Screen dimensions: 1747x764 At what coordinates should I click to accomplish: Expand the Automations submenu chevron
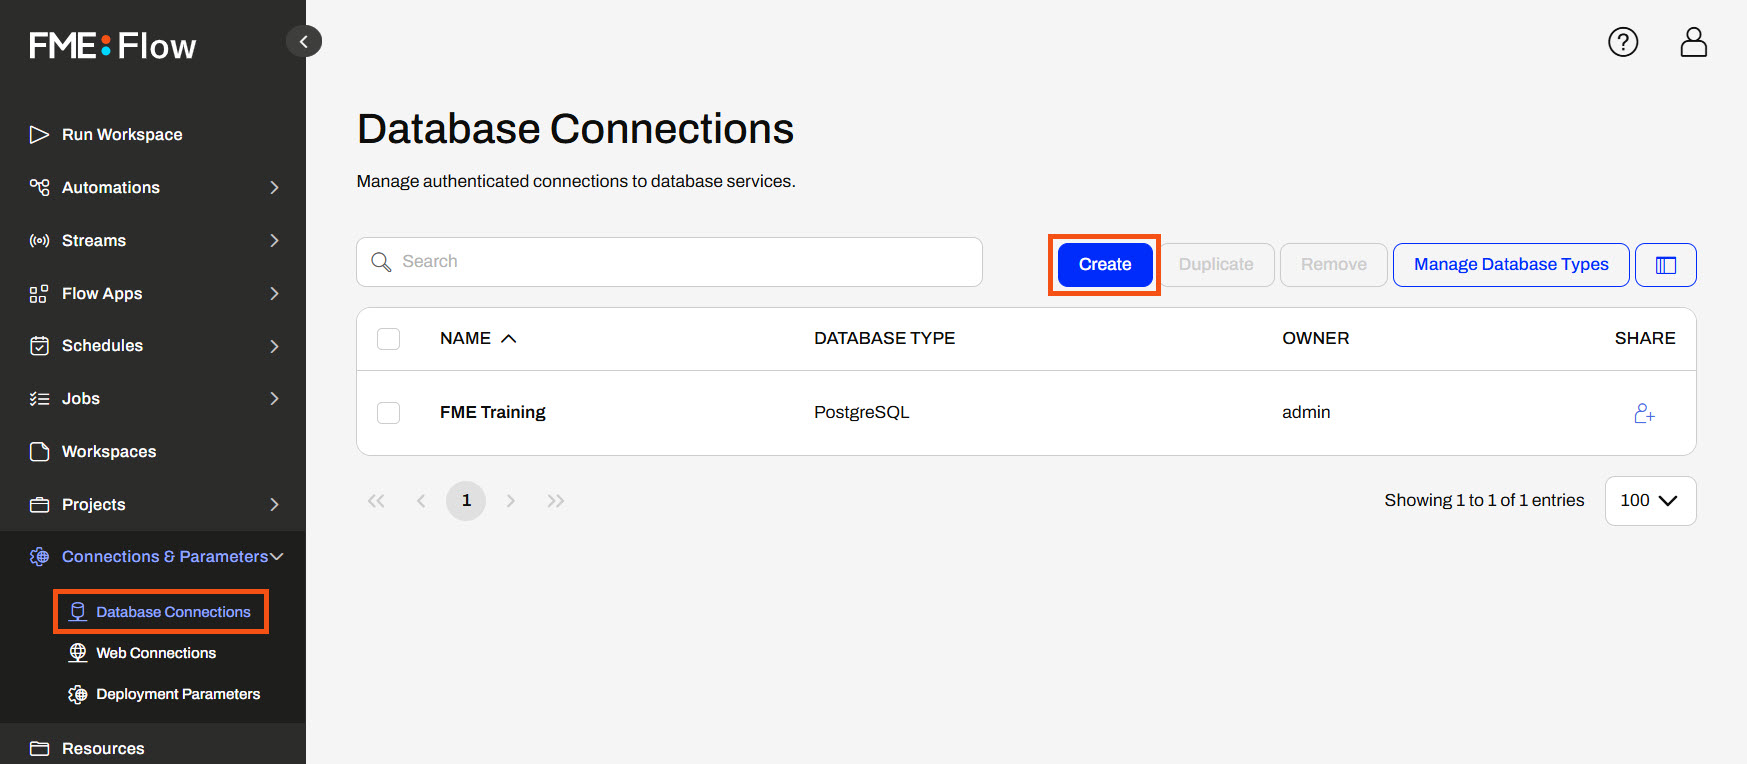coord(274,188)
